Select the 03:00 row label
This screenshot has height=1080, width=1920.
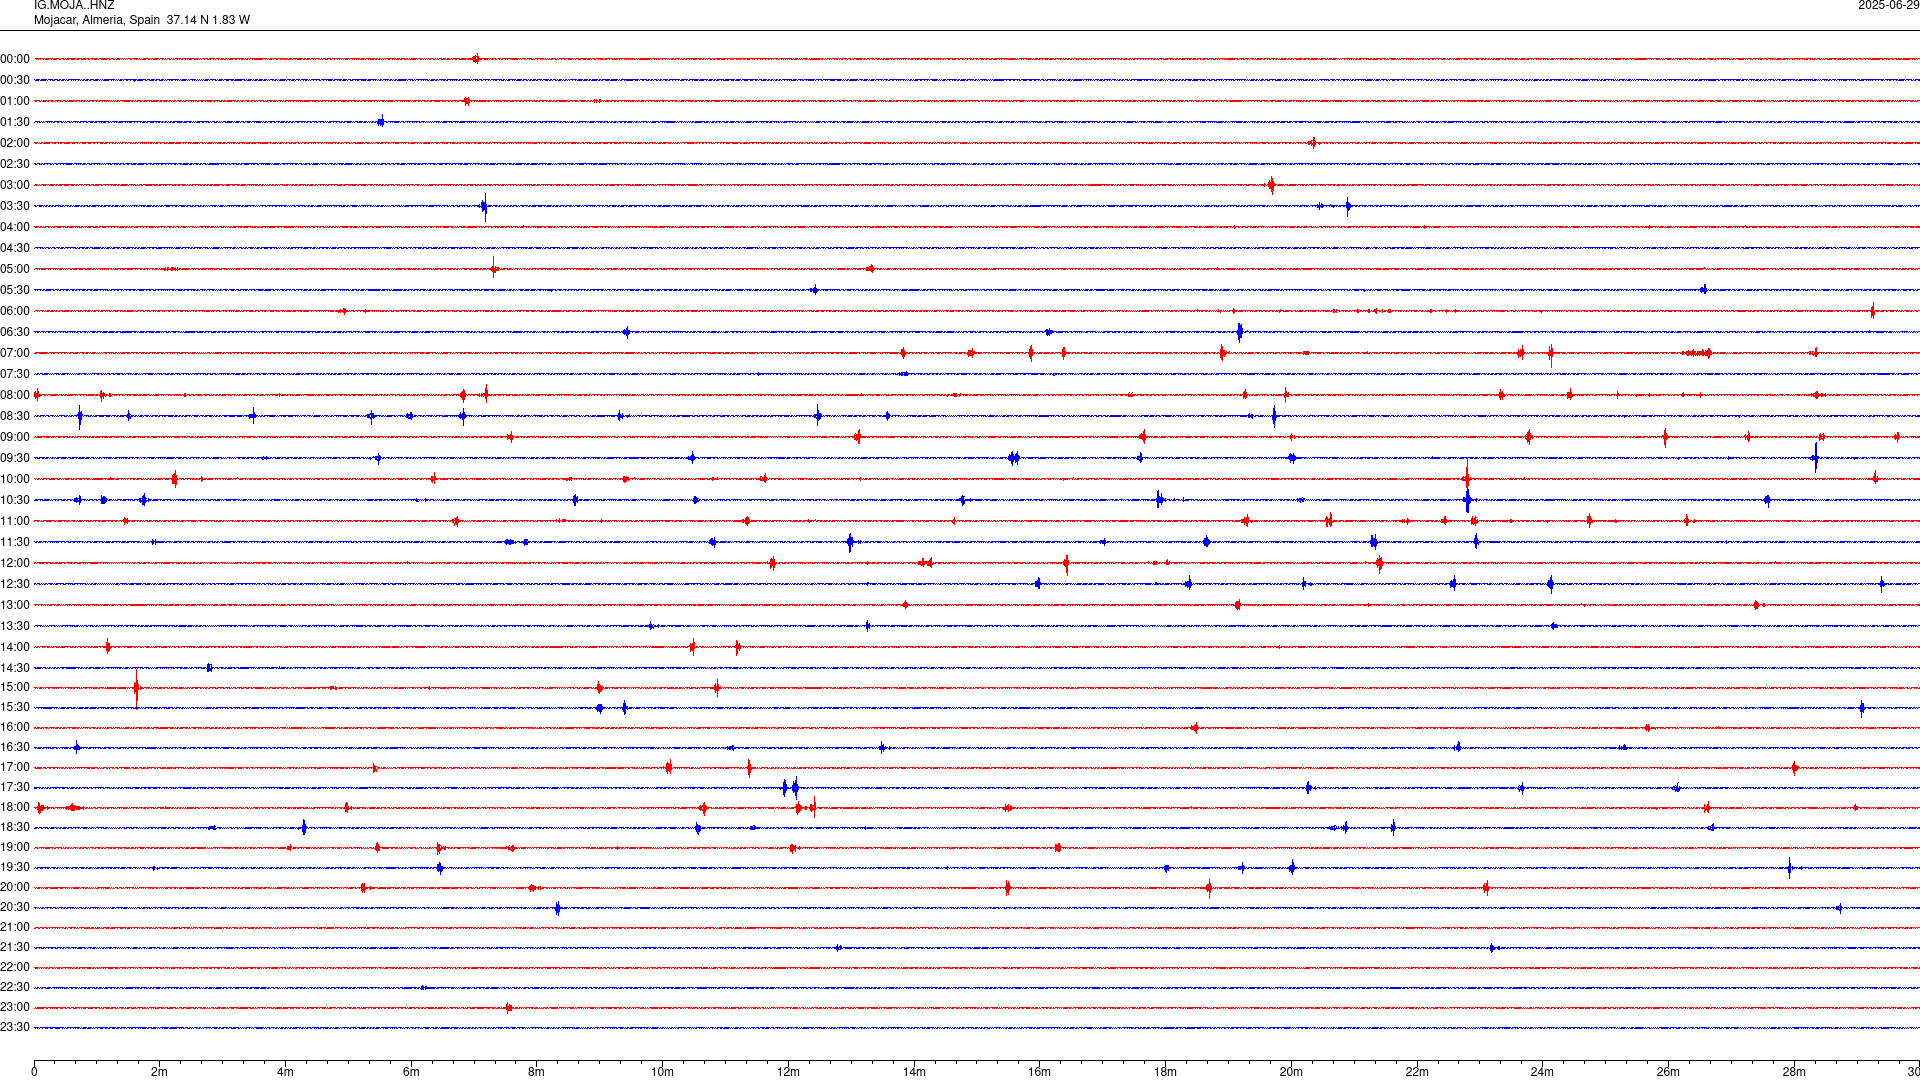coord(15,185)
